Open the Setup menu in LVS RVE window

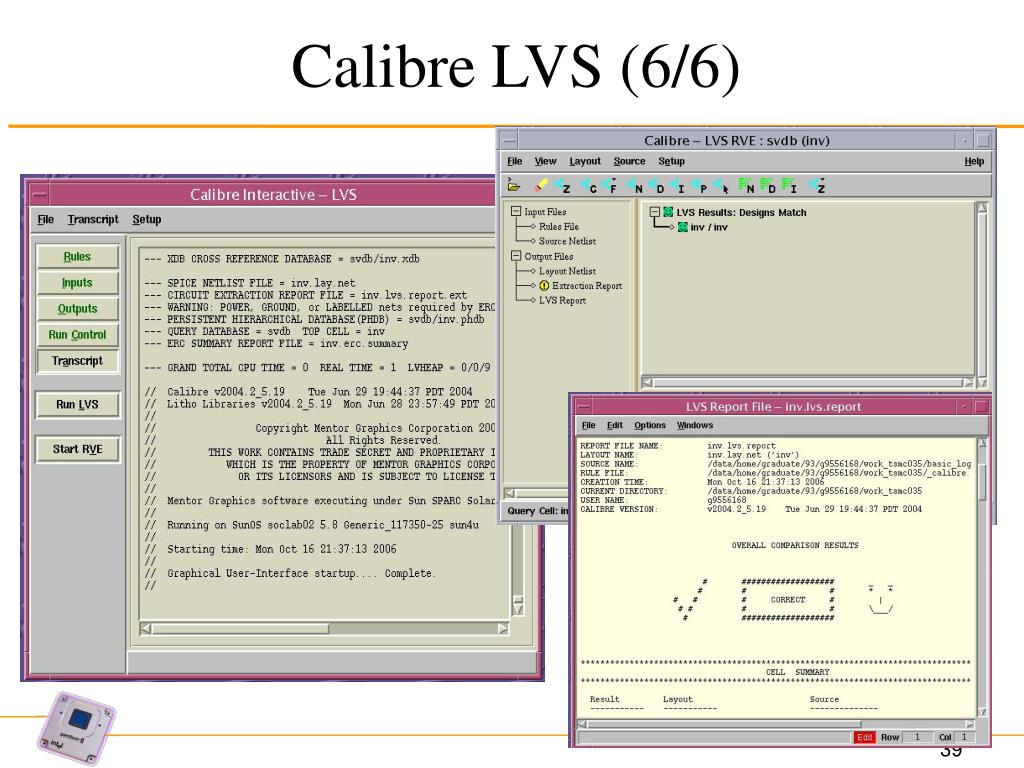(671, 161)
